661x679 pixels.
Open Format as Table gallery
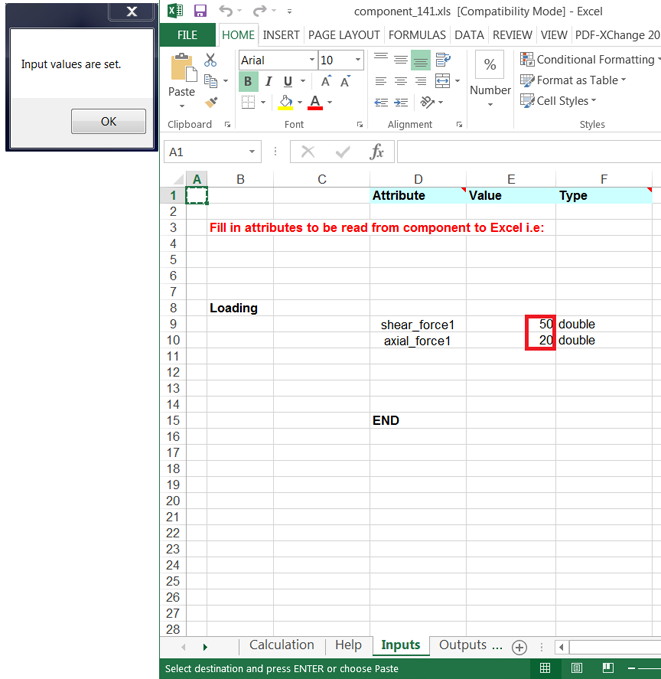pos(573,80)
